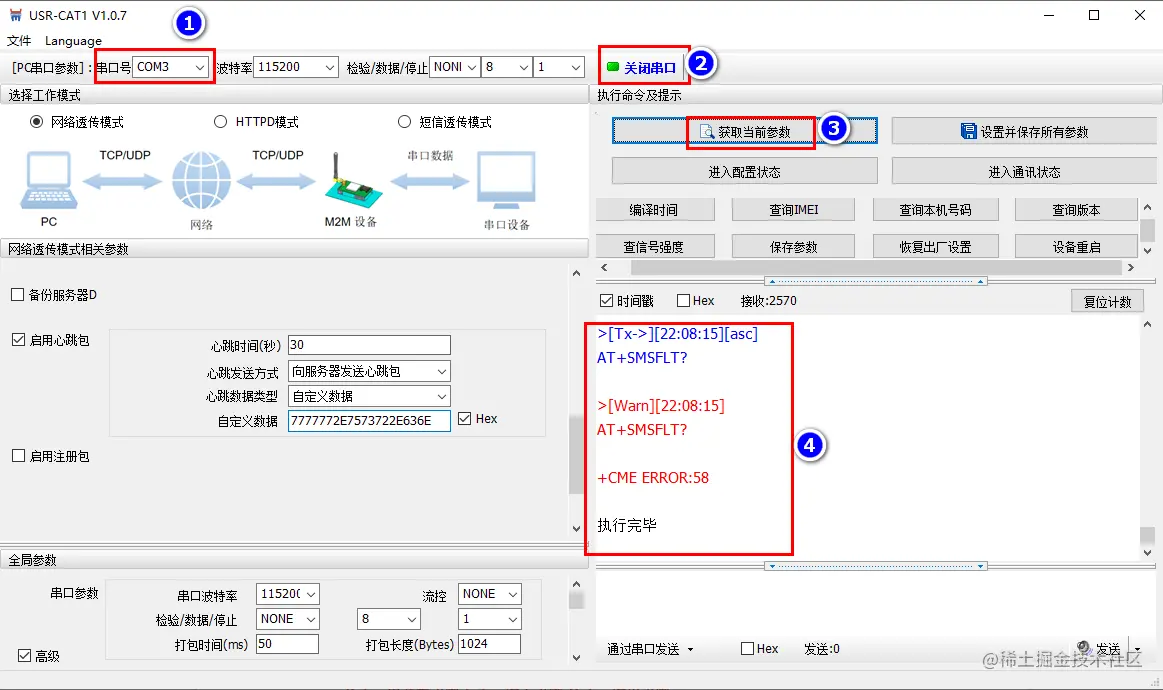Screen dimensions: 1163x690
Task: Open the Language menu
Action: click(73, 41)
